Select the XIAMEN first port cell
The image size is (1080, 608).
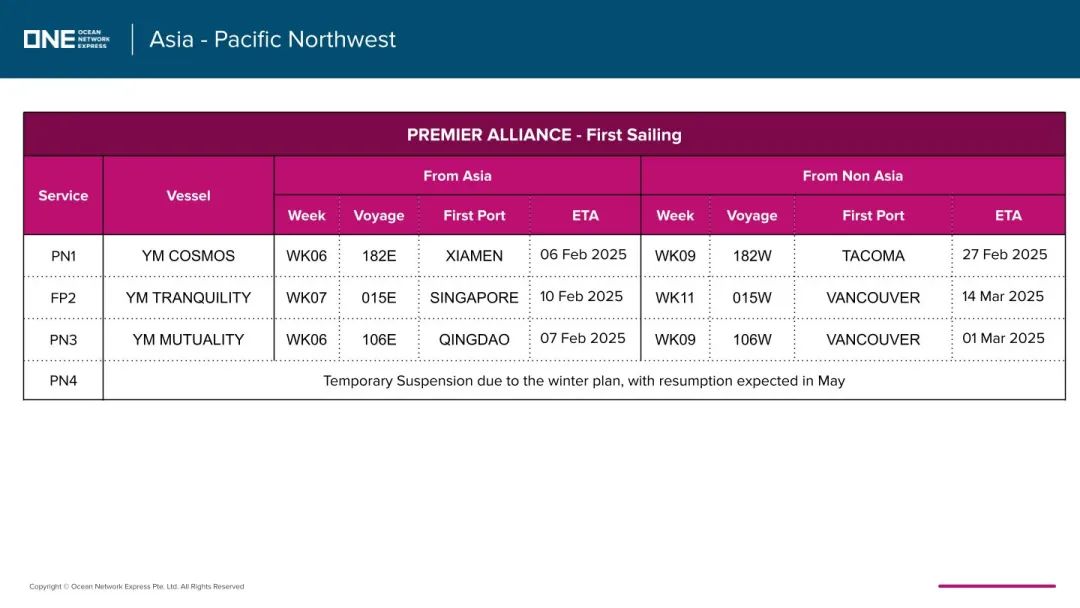[474, 256]
